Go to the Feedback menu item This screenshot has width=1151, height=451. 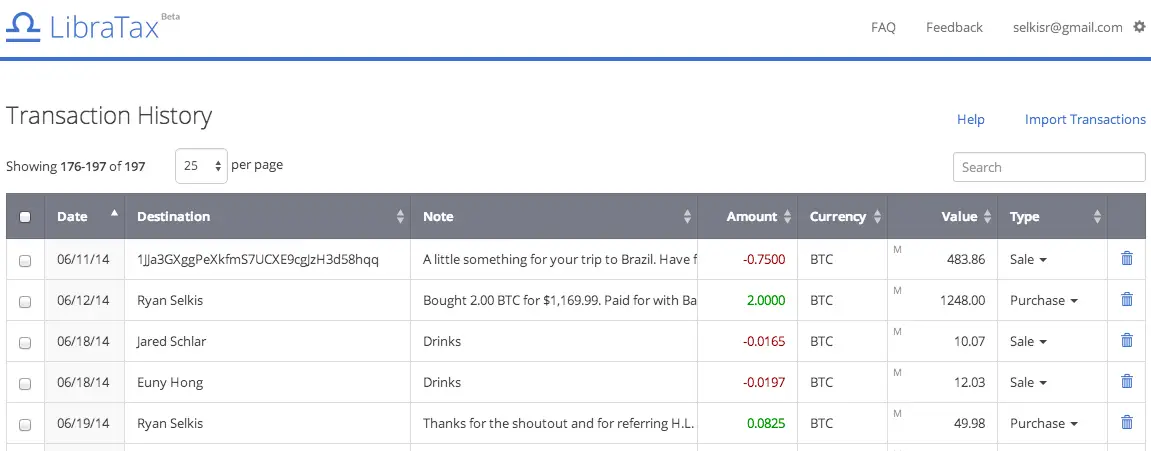click(x=954, y=27)
